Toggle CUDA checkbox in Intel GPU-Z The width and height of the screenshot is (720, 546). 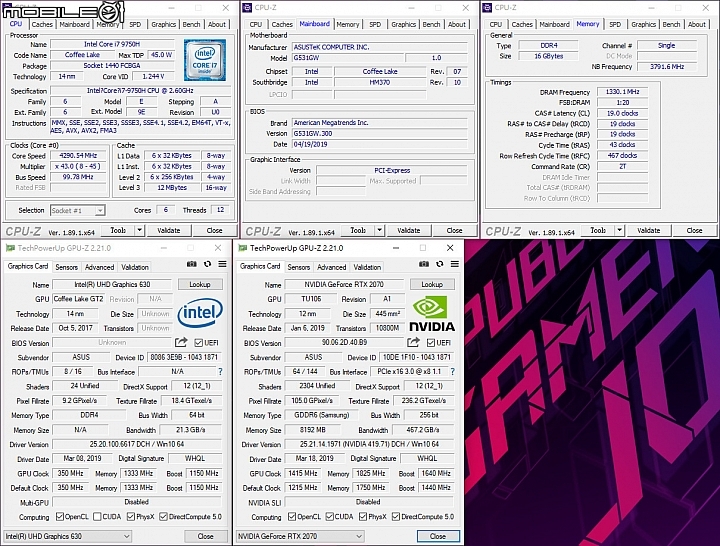tap(97, 517)
